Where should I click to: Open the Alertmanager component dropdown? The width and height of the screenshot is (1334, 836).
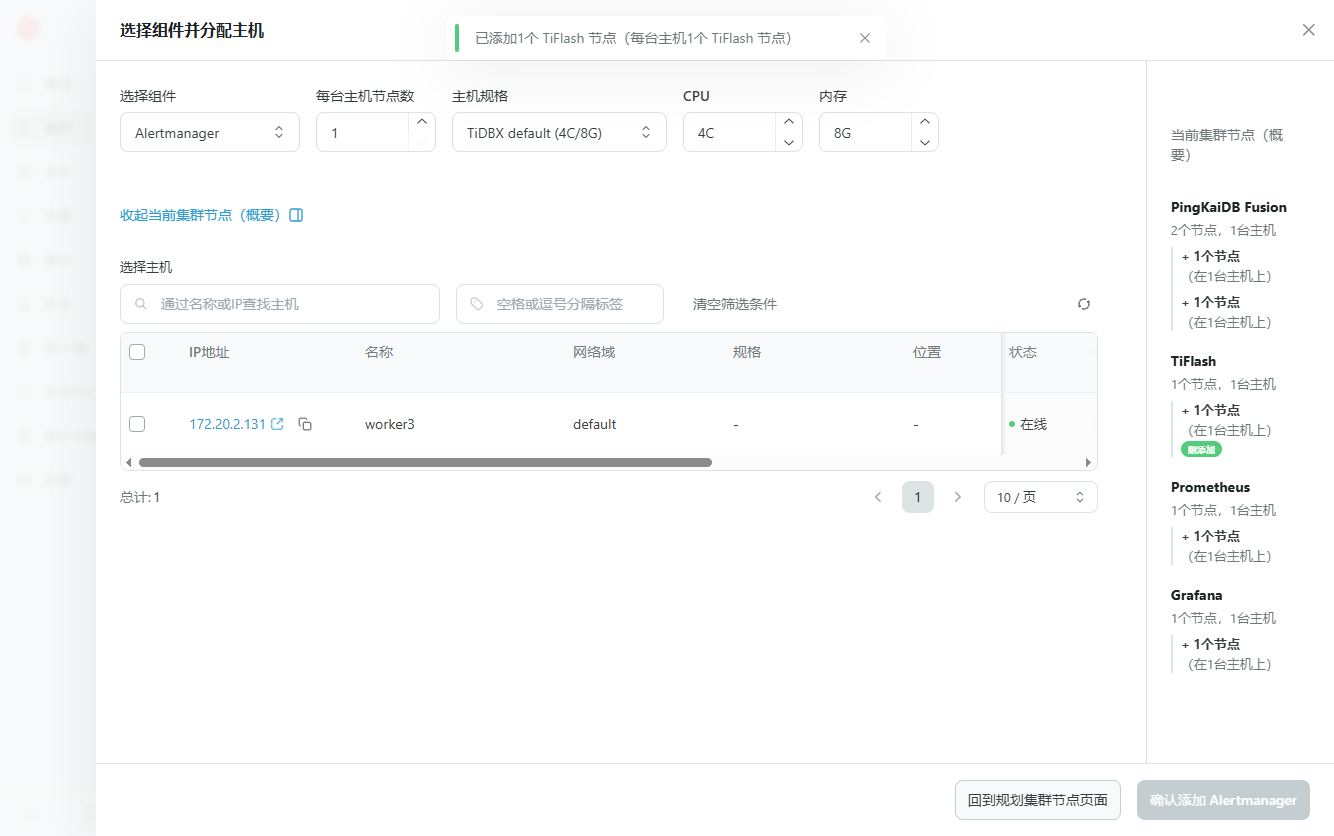(210, 133)
